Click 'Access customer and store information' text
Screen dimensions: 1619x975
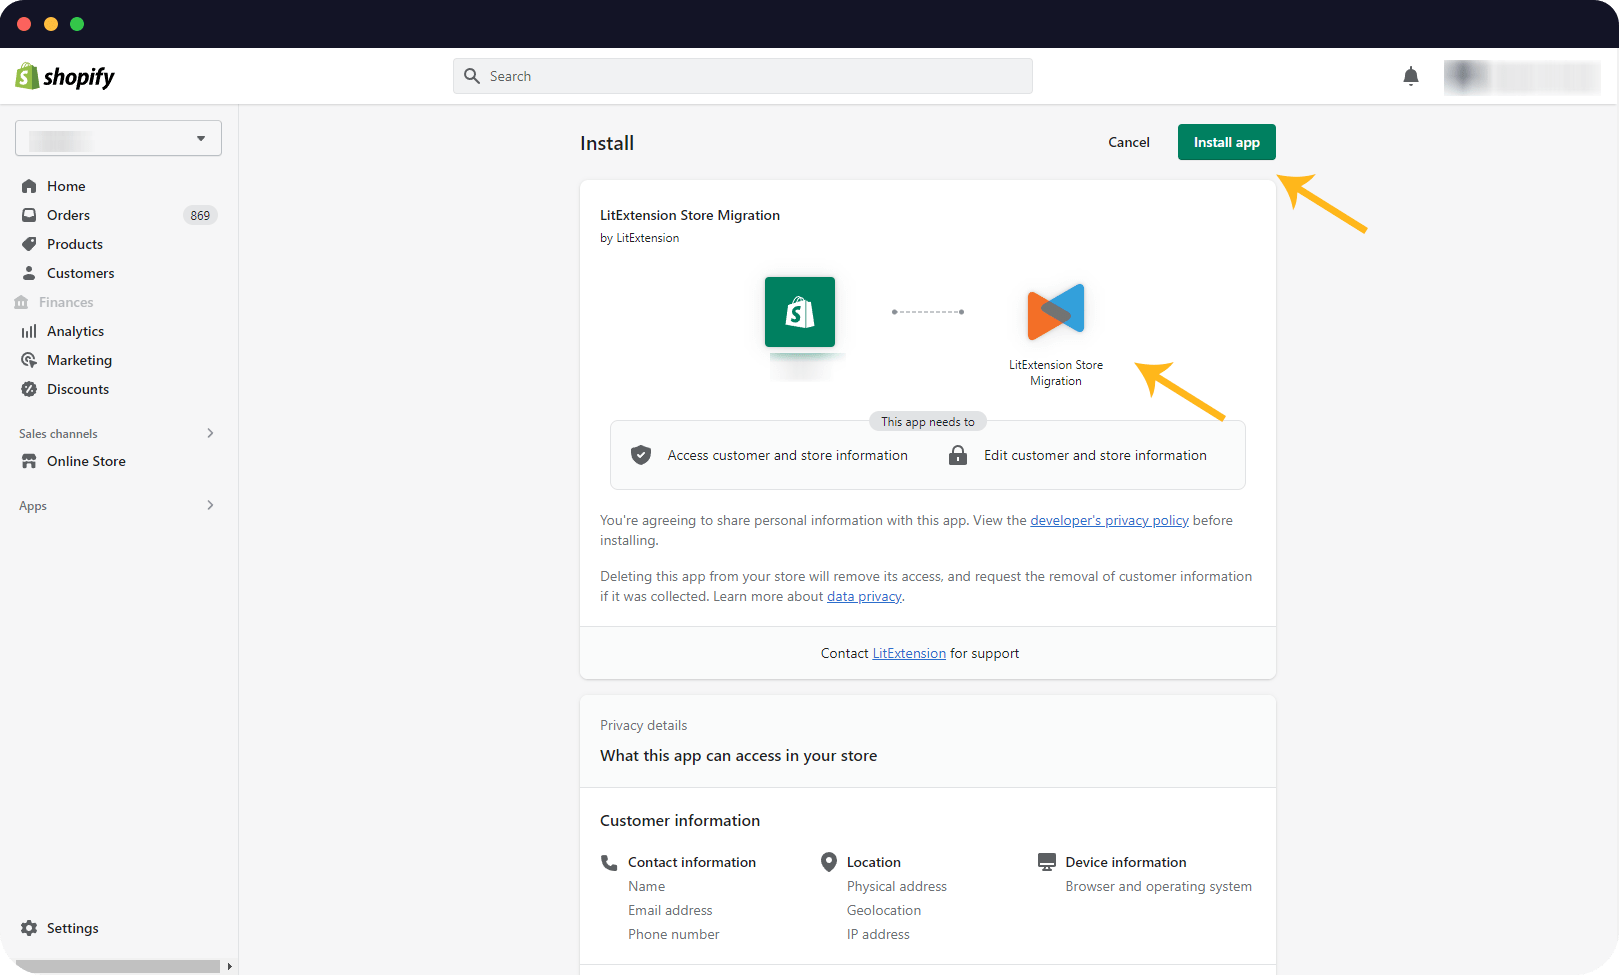788,455
